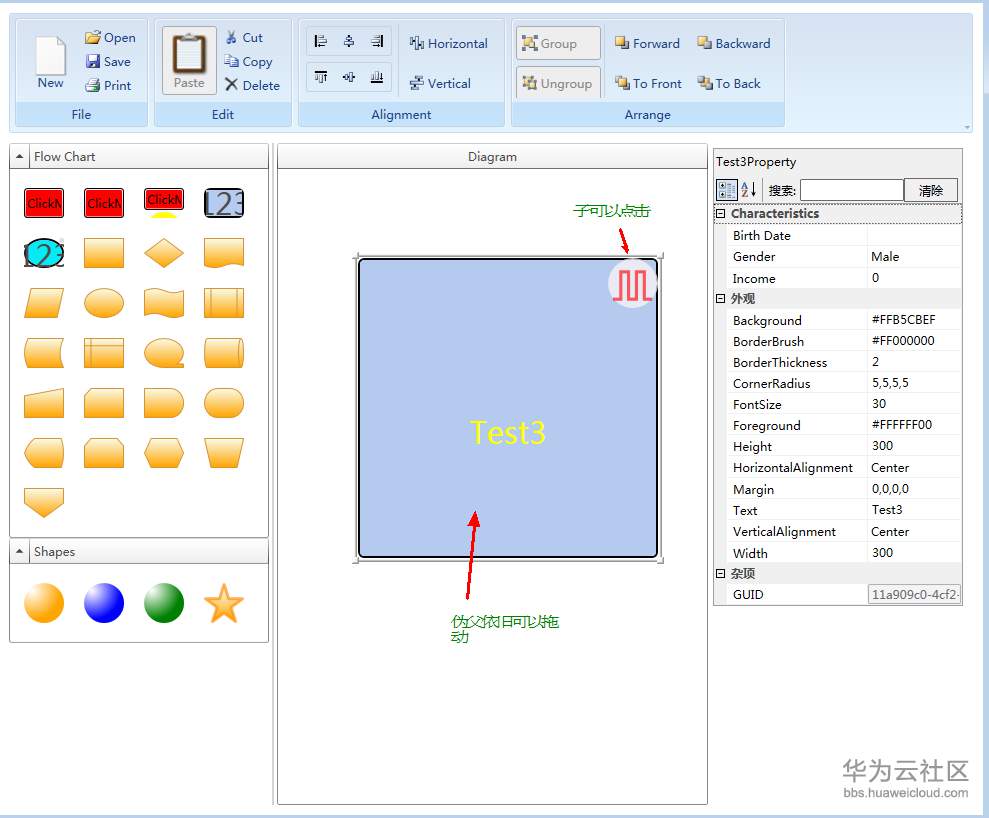Viewport: 989px width, 818px height.
Task: Align objects to bottom edge
Action: tap(377, 77)
